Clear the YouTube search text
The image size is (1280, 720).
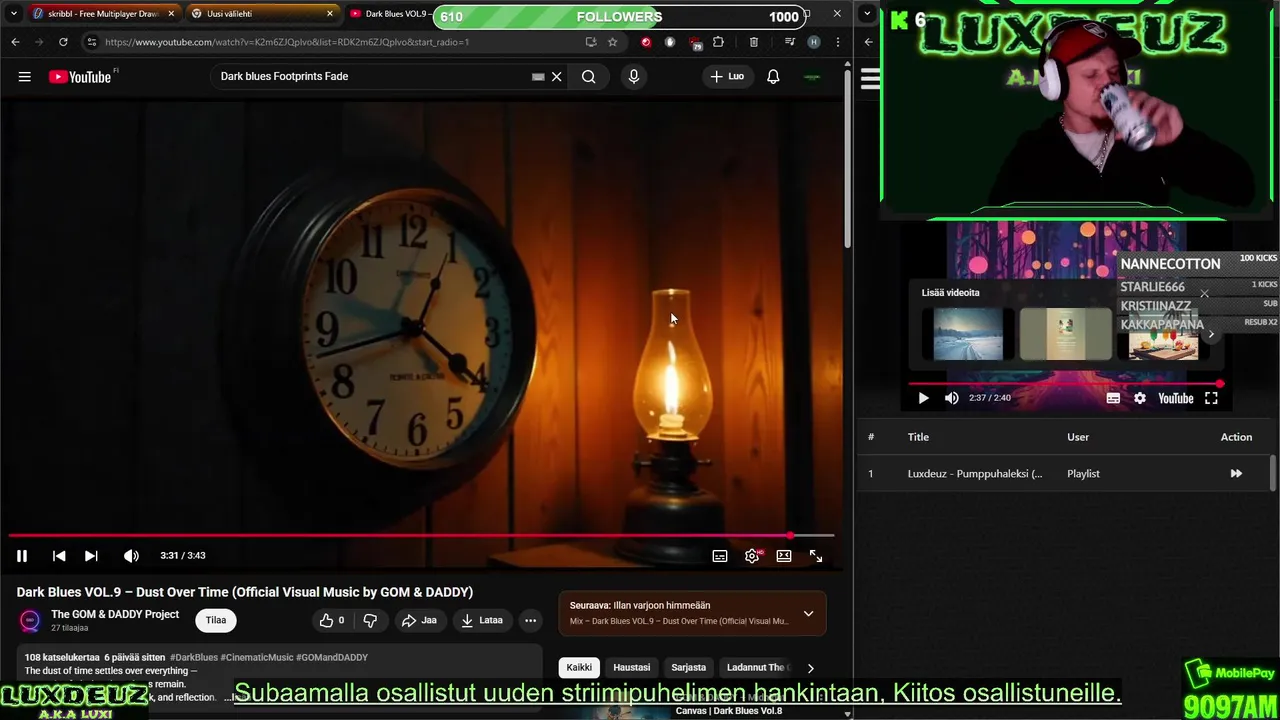click(x=557, y=77)
